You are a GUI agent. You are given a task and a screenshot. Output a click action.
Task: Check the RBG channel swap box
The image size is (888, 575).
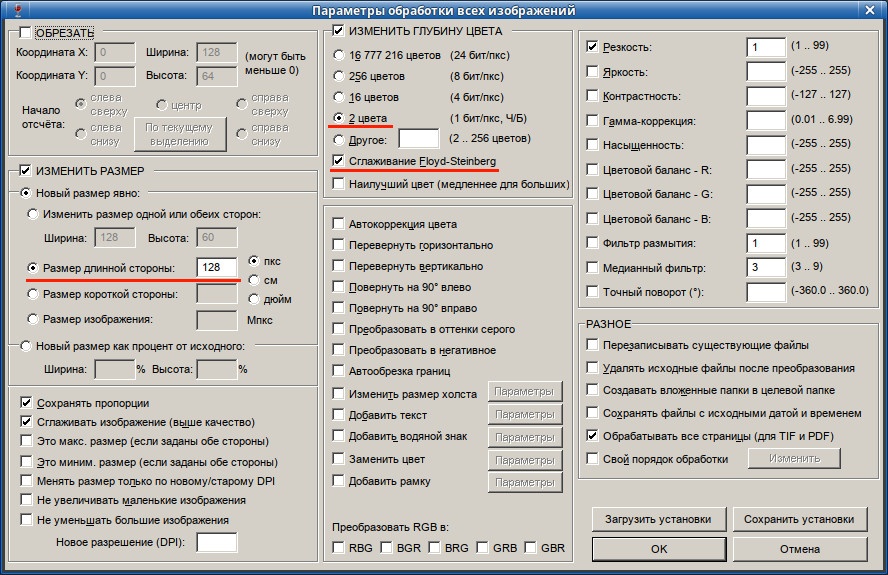(338, 548)
